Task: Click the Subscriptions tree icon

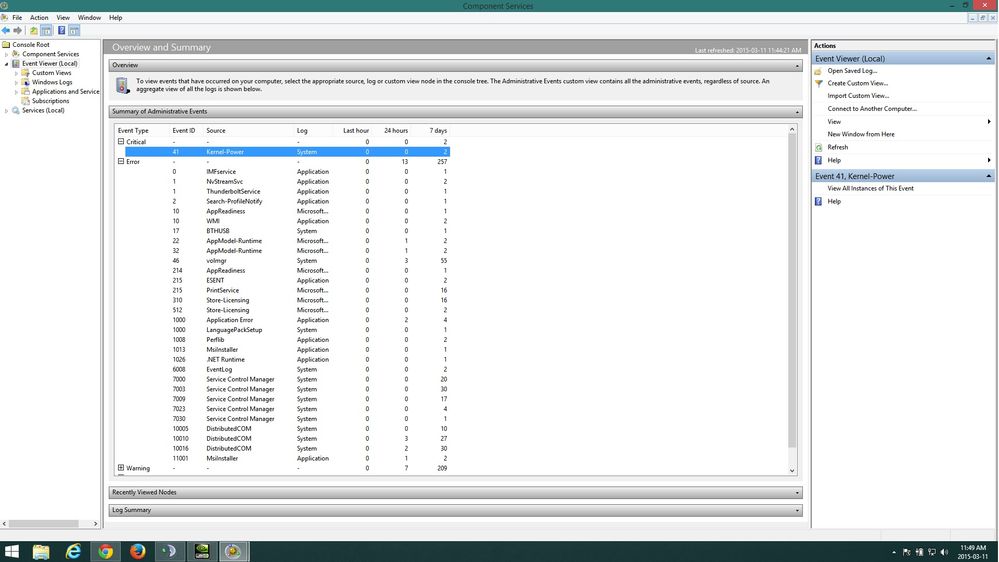Action: click(x=25, y=101)
